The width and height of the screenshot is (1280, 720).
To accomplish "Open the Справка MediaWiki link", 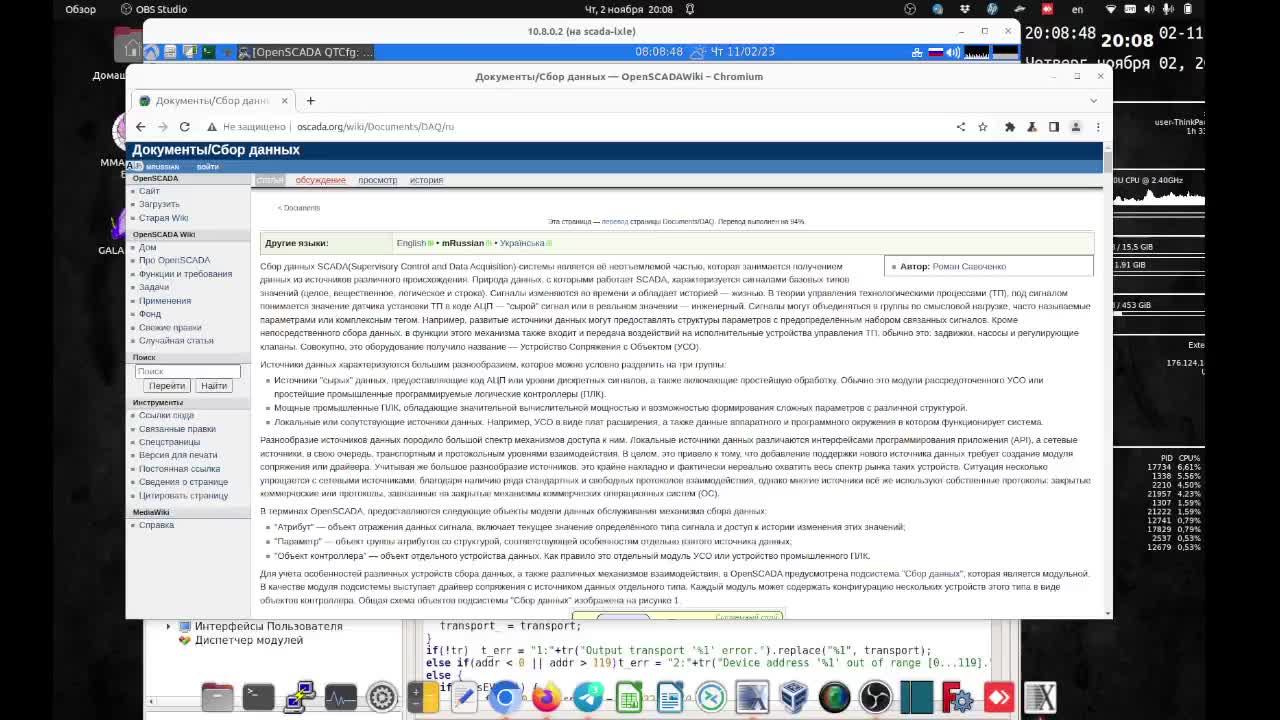I will (156, 525).
